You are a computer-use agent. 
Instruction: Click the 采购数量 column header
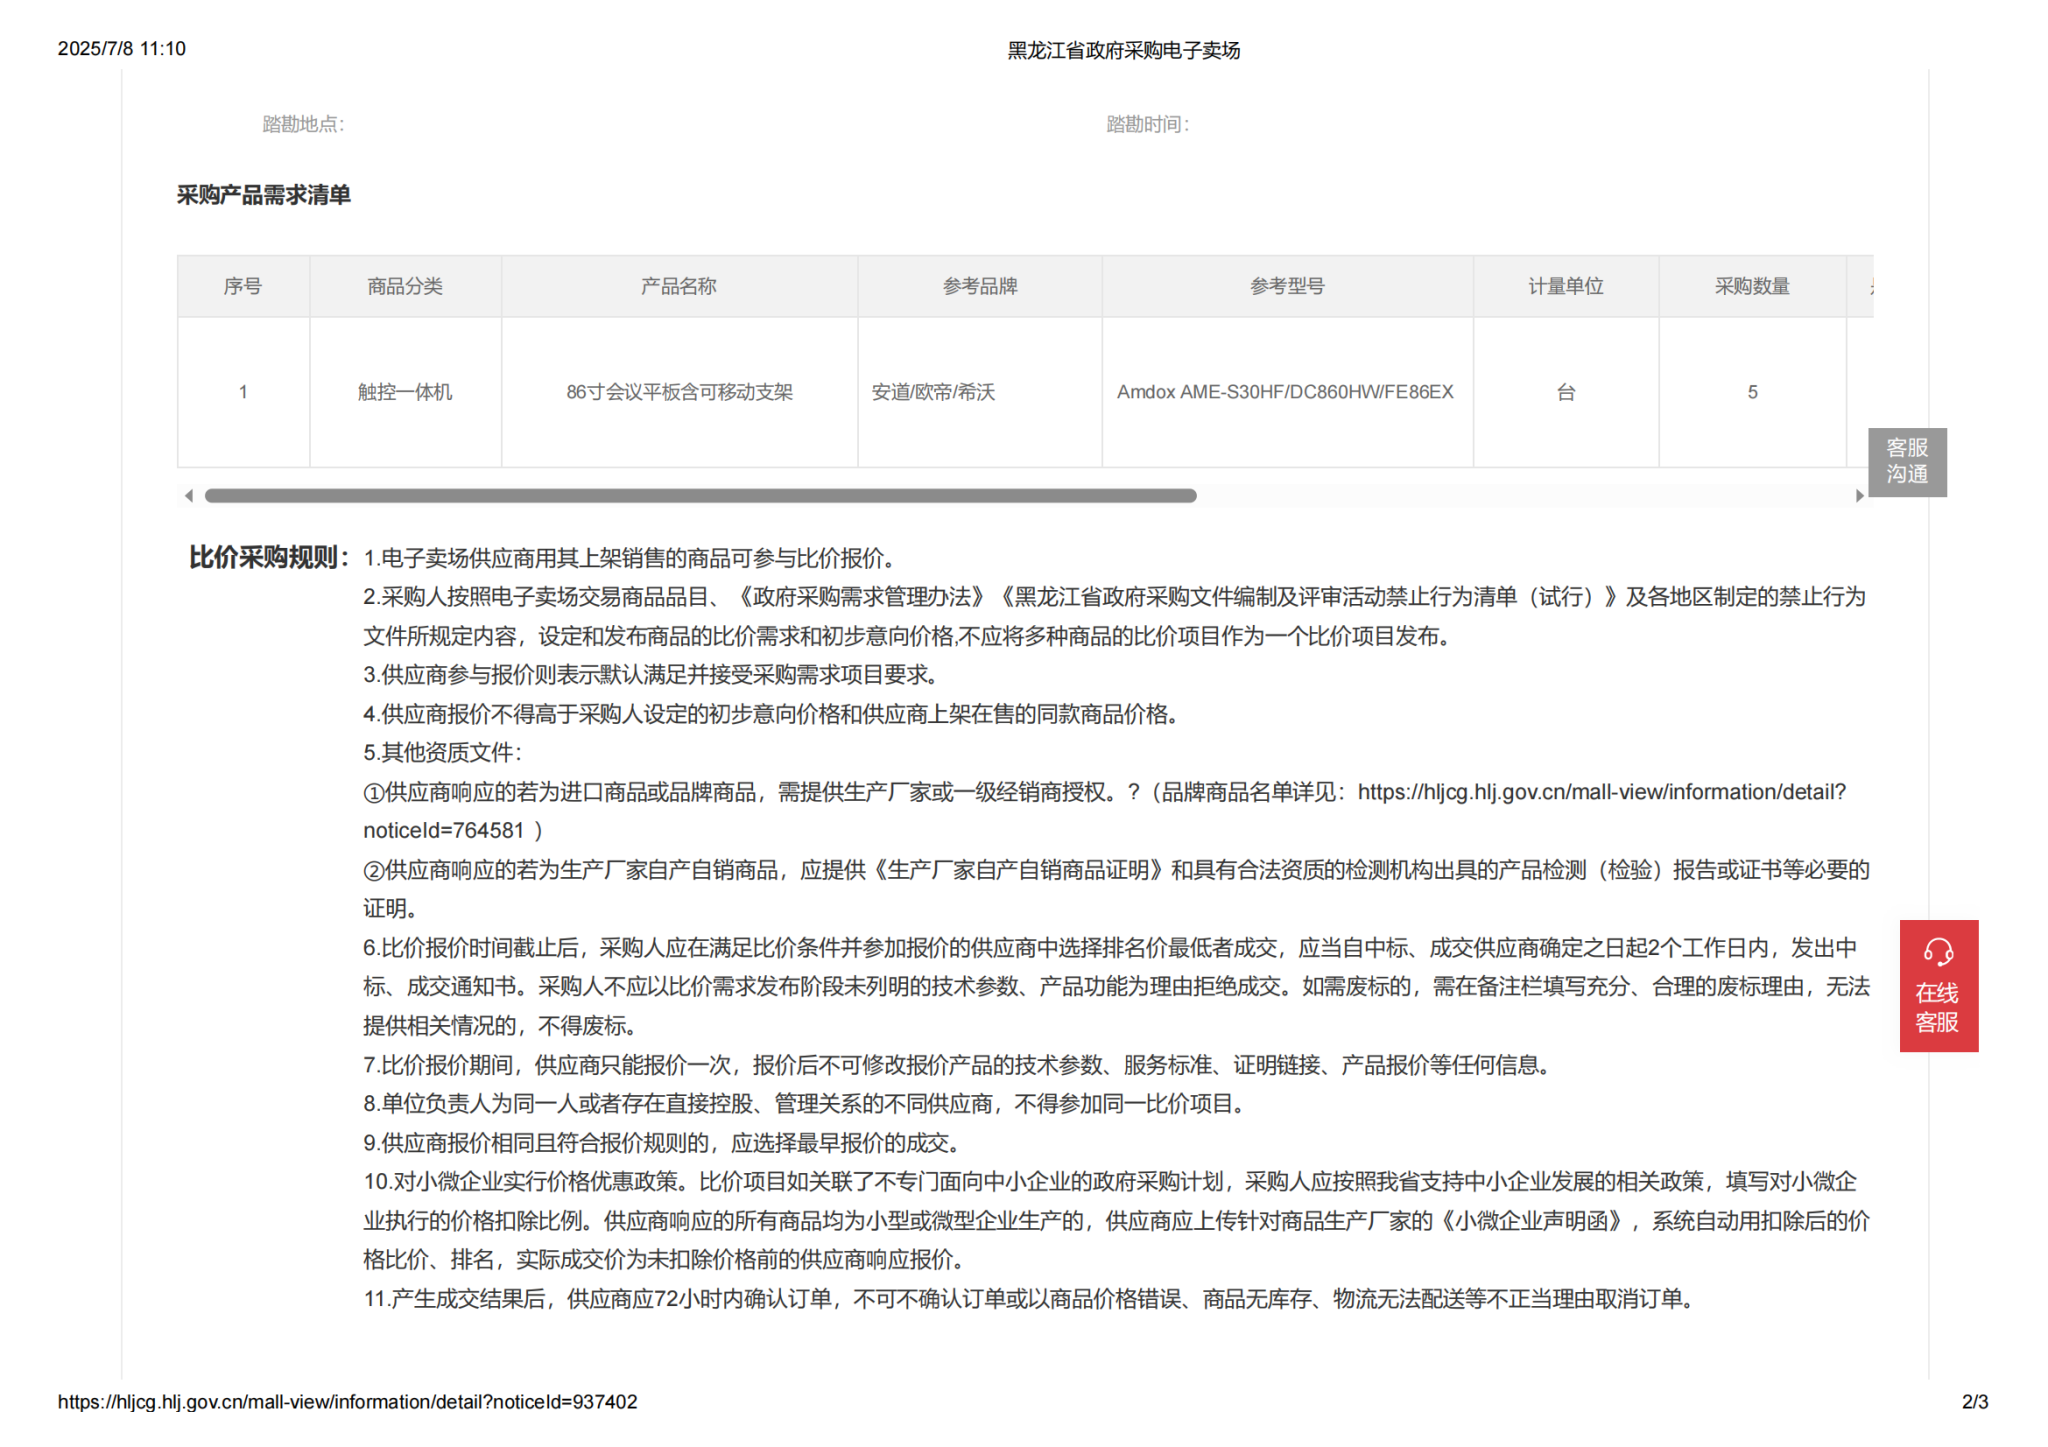pos(1752,287)
